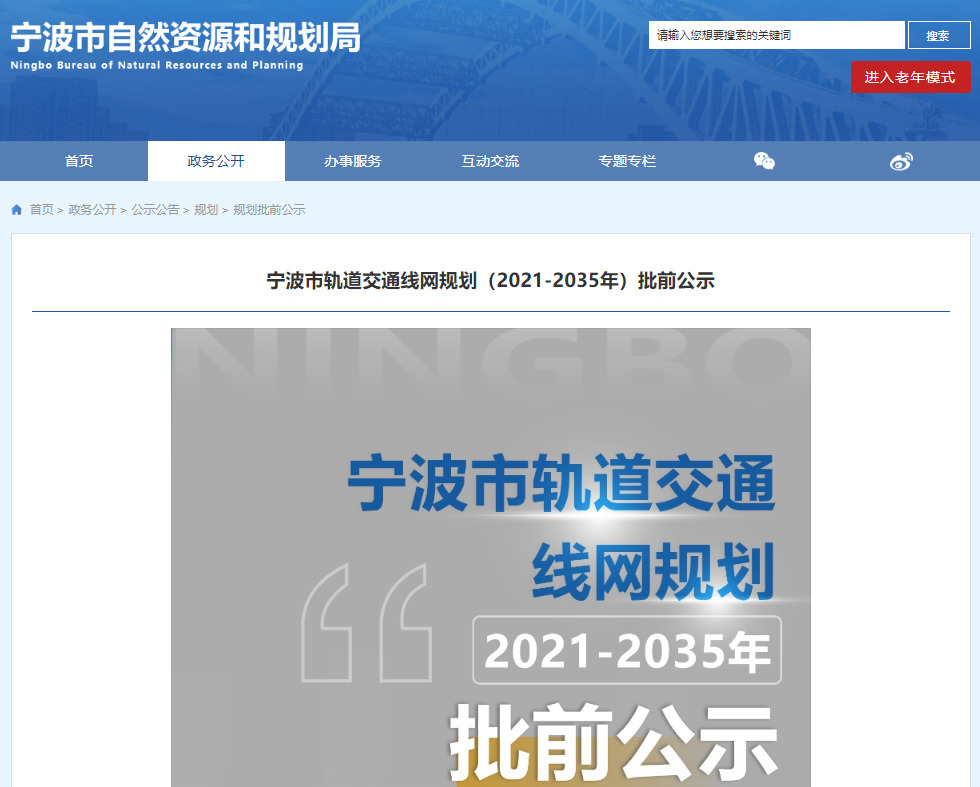The height and width of the screenshot is (787, 980).
Task: Focus the keyword search input field
Action: (777, 35)
